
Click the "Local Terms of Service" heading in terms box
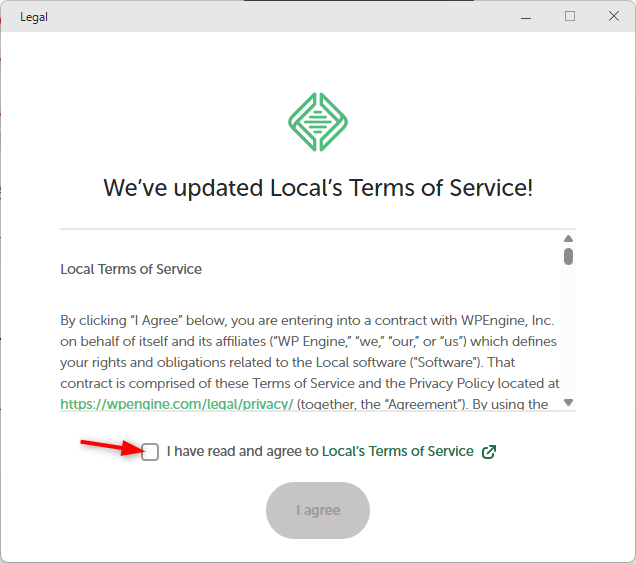click(x=131, y=269)
